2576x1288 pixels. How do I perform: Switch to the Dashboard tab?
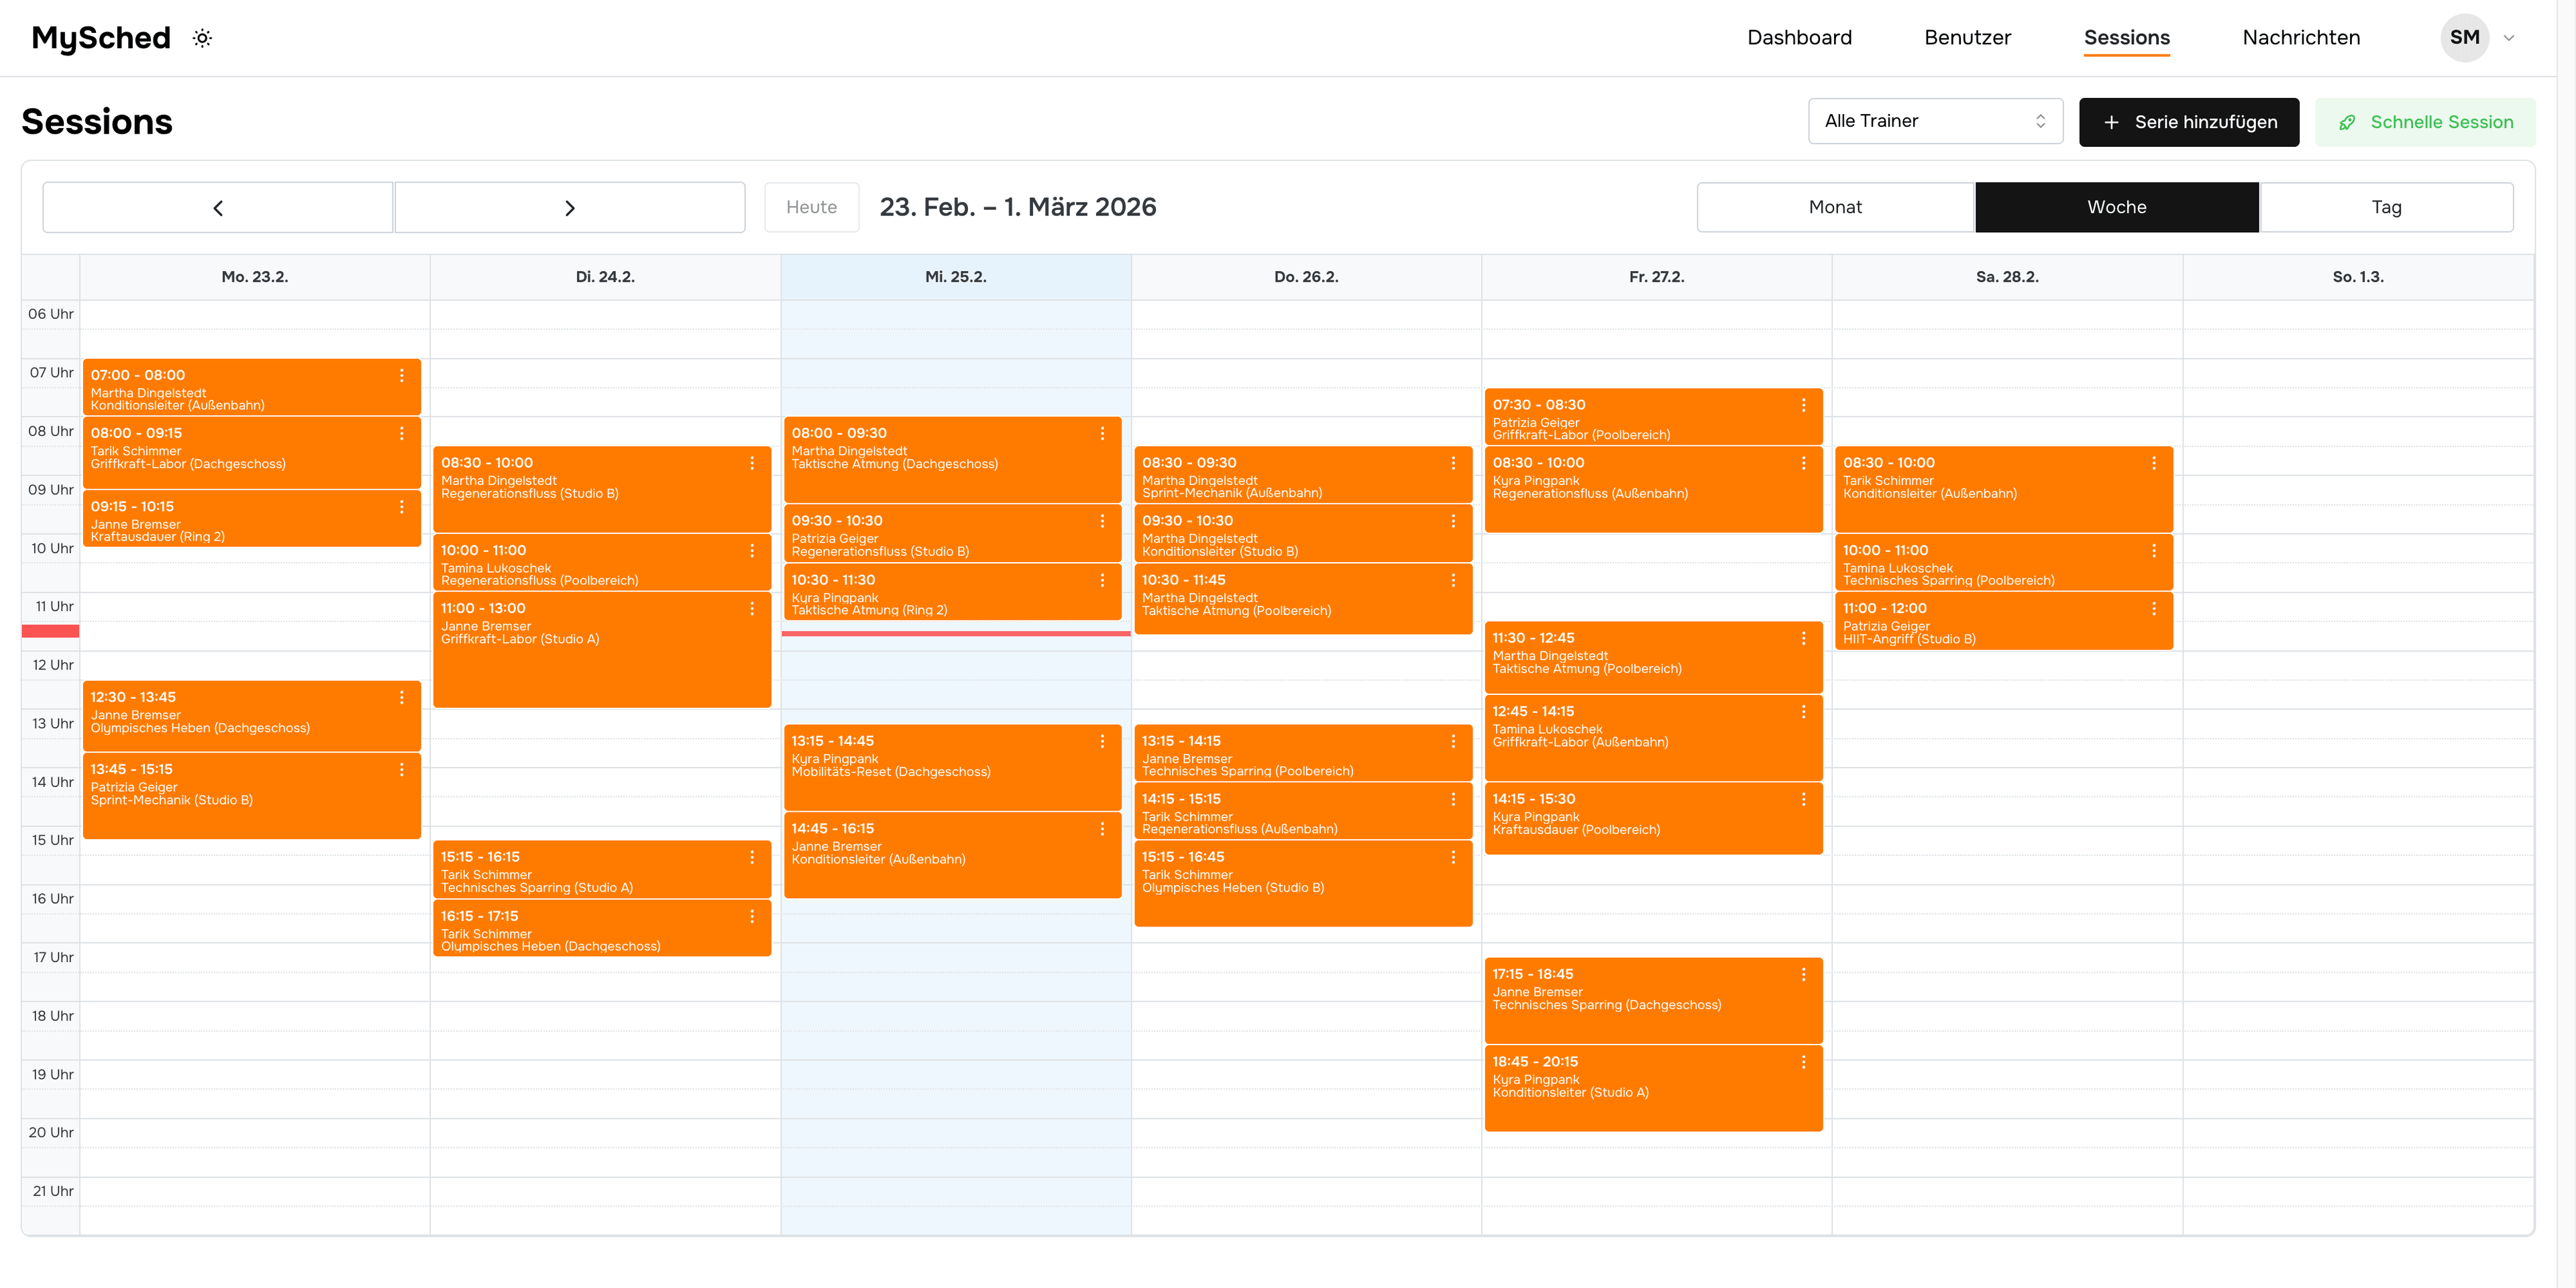click(x=1799, y=37)
